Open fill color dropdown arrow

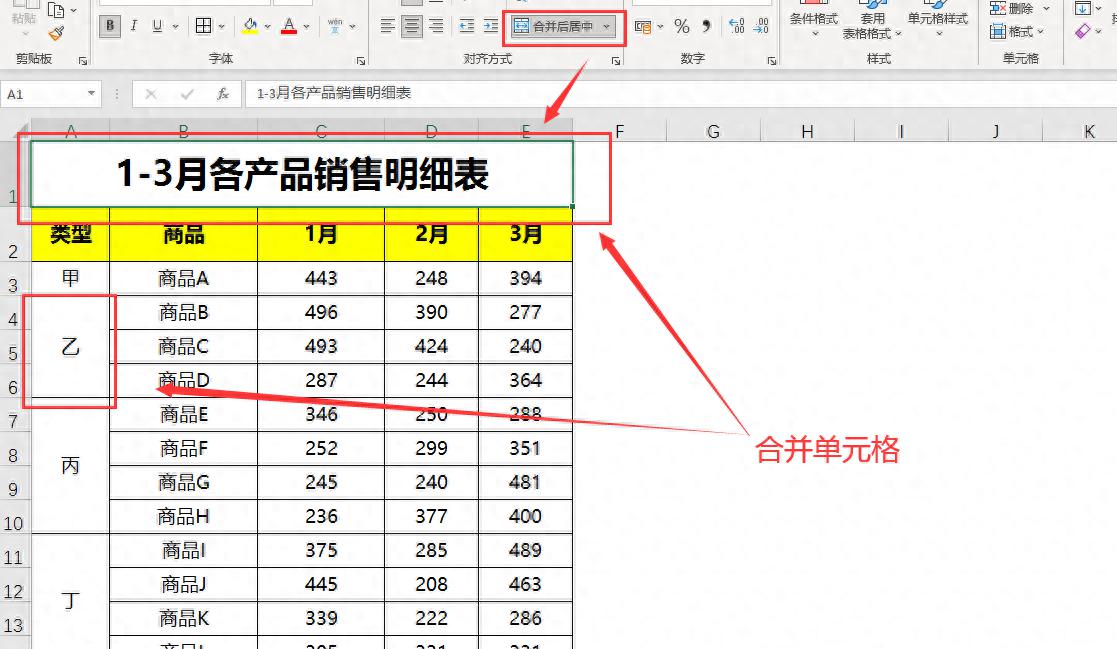point(268,26)
